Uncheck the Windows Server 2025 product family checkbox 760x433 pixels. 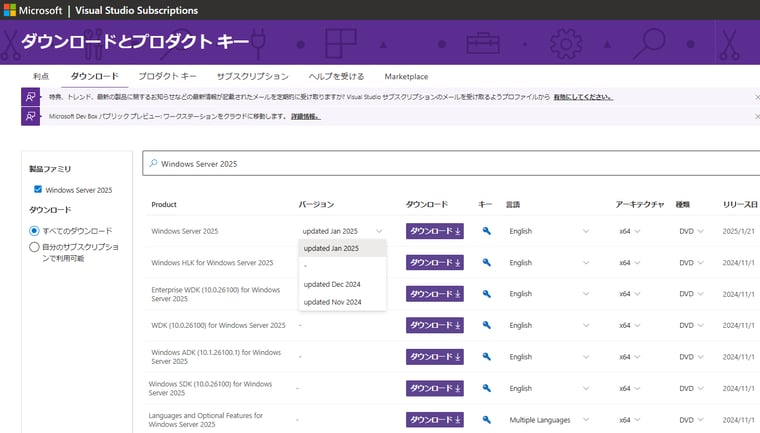[x=38, y=189]
